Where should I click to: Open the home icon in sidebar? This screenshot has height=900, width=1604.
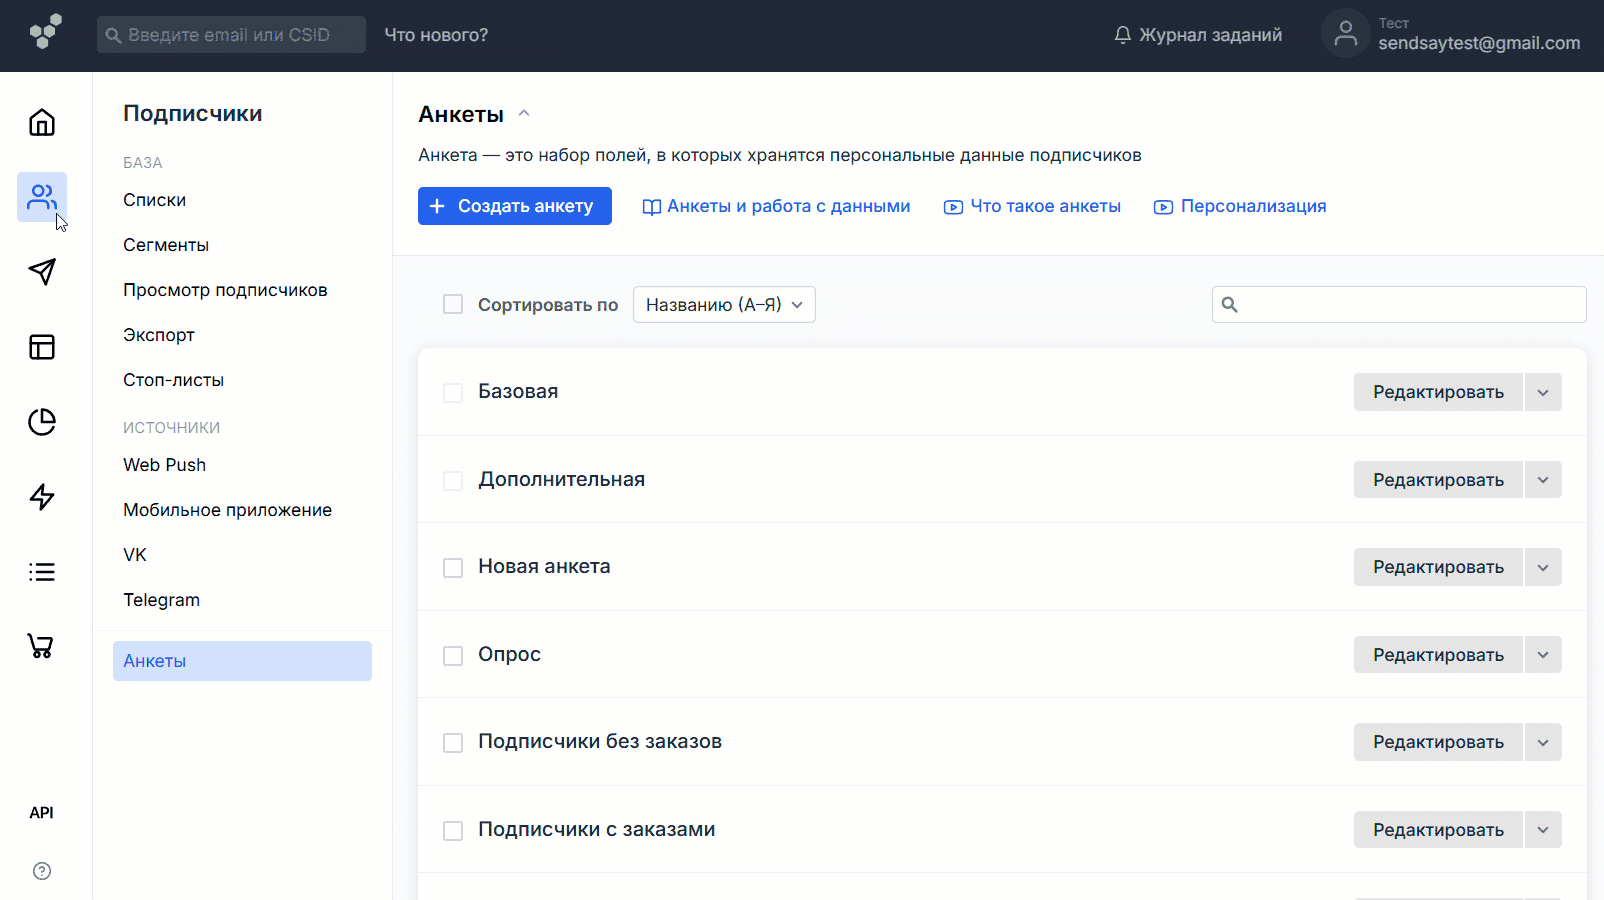point(42,123)
